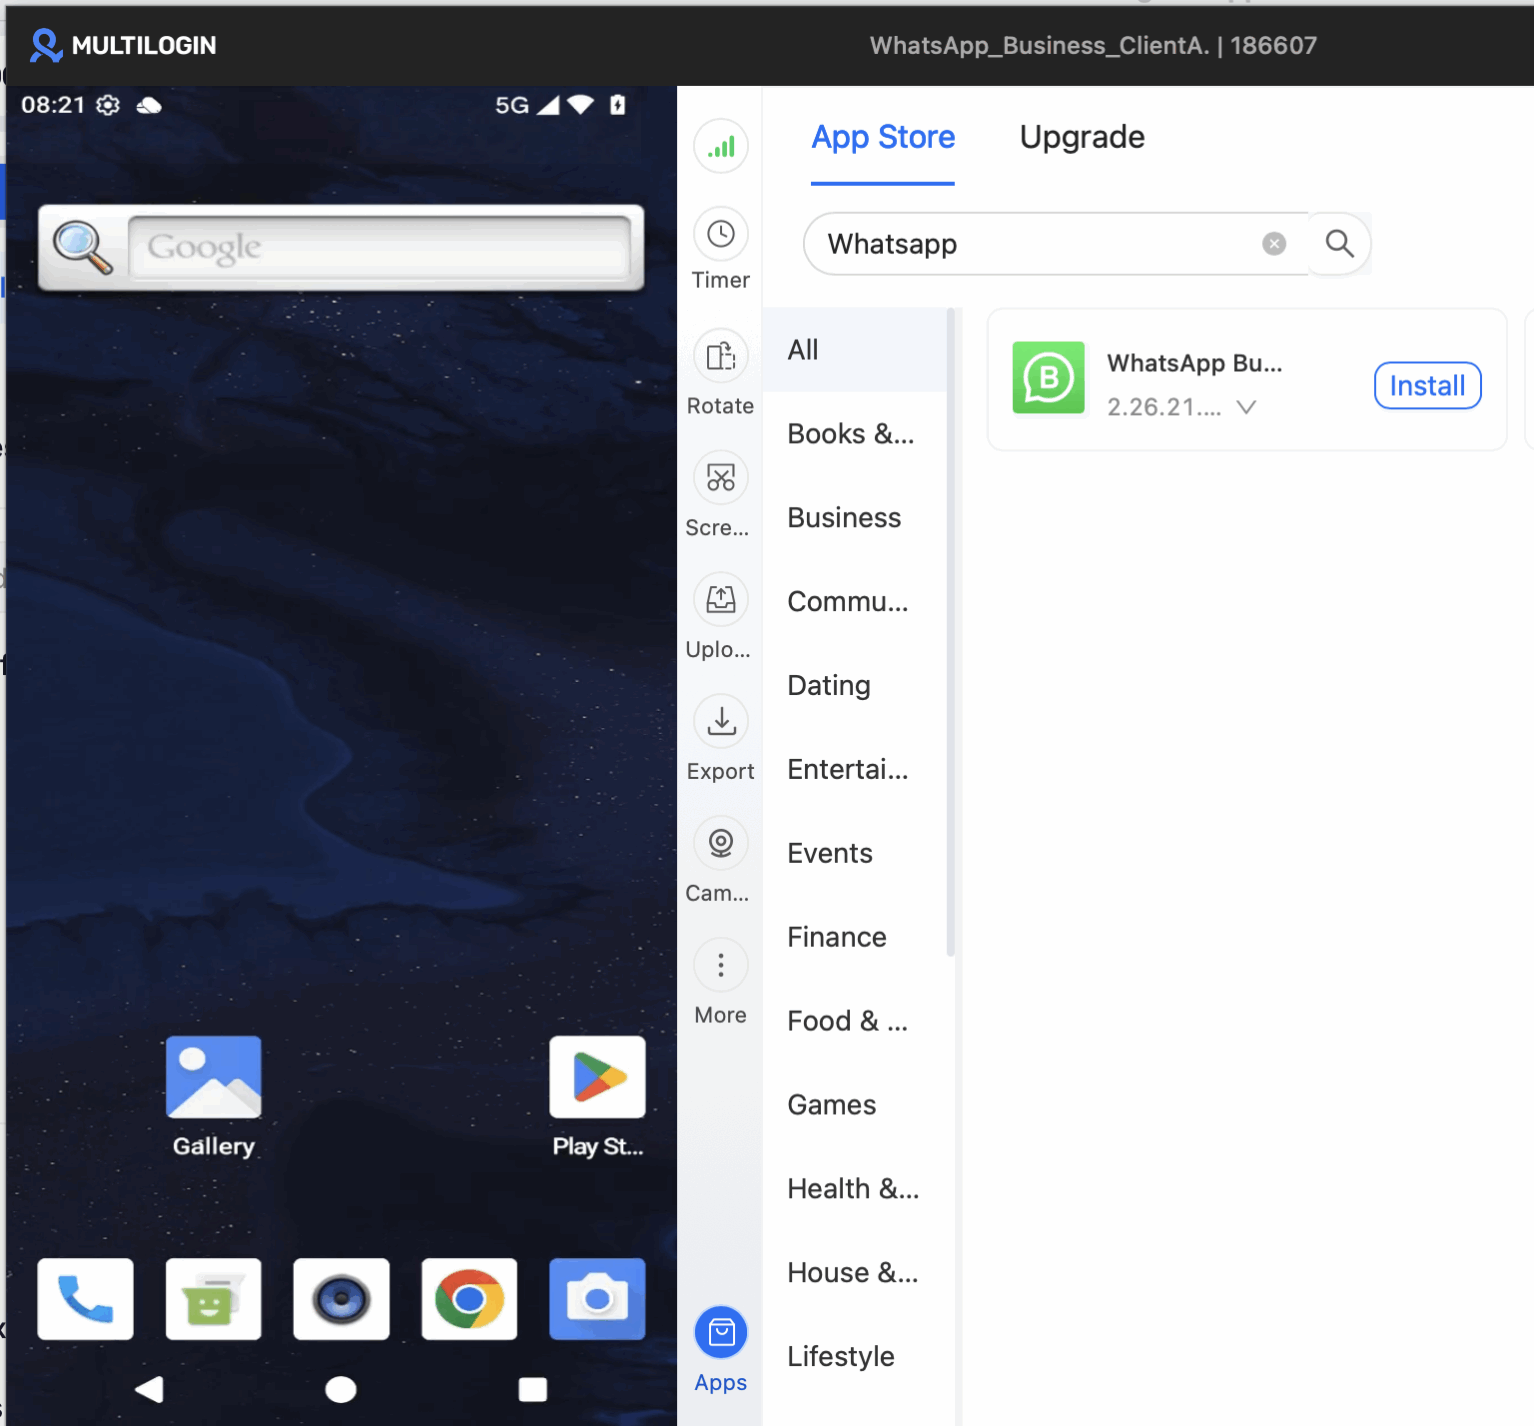Switch to the Upgrade tab

point(1082,137)
